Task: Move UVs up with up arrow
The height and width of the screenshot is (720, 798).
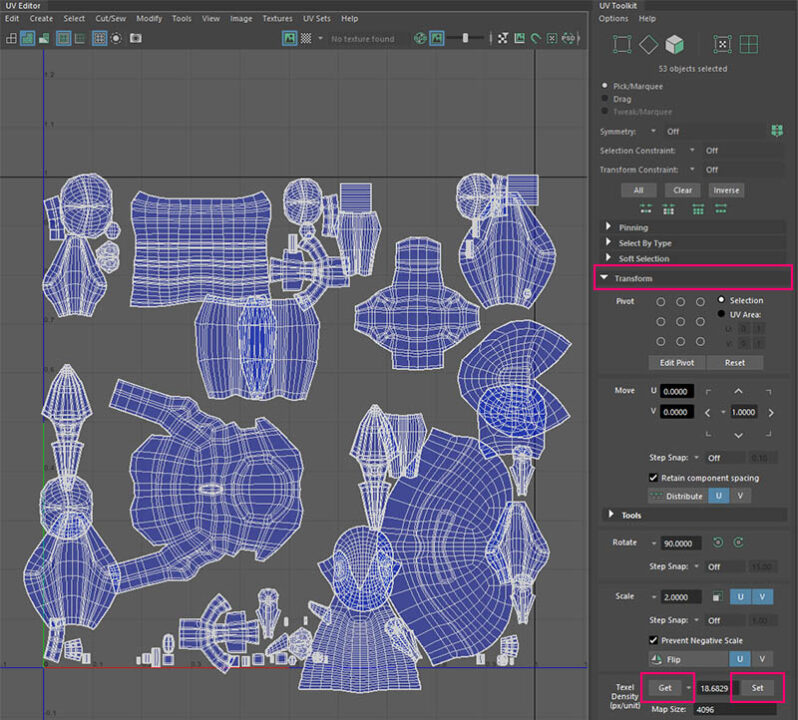Action: click(738, 391)
